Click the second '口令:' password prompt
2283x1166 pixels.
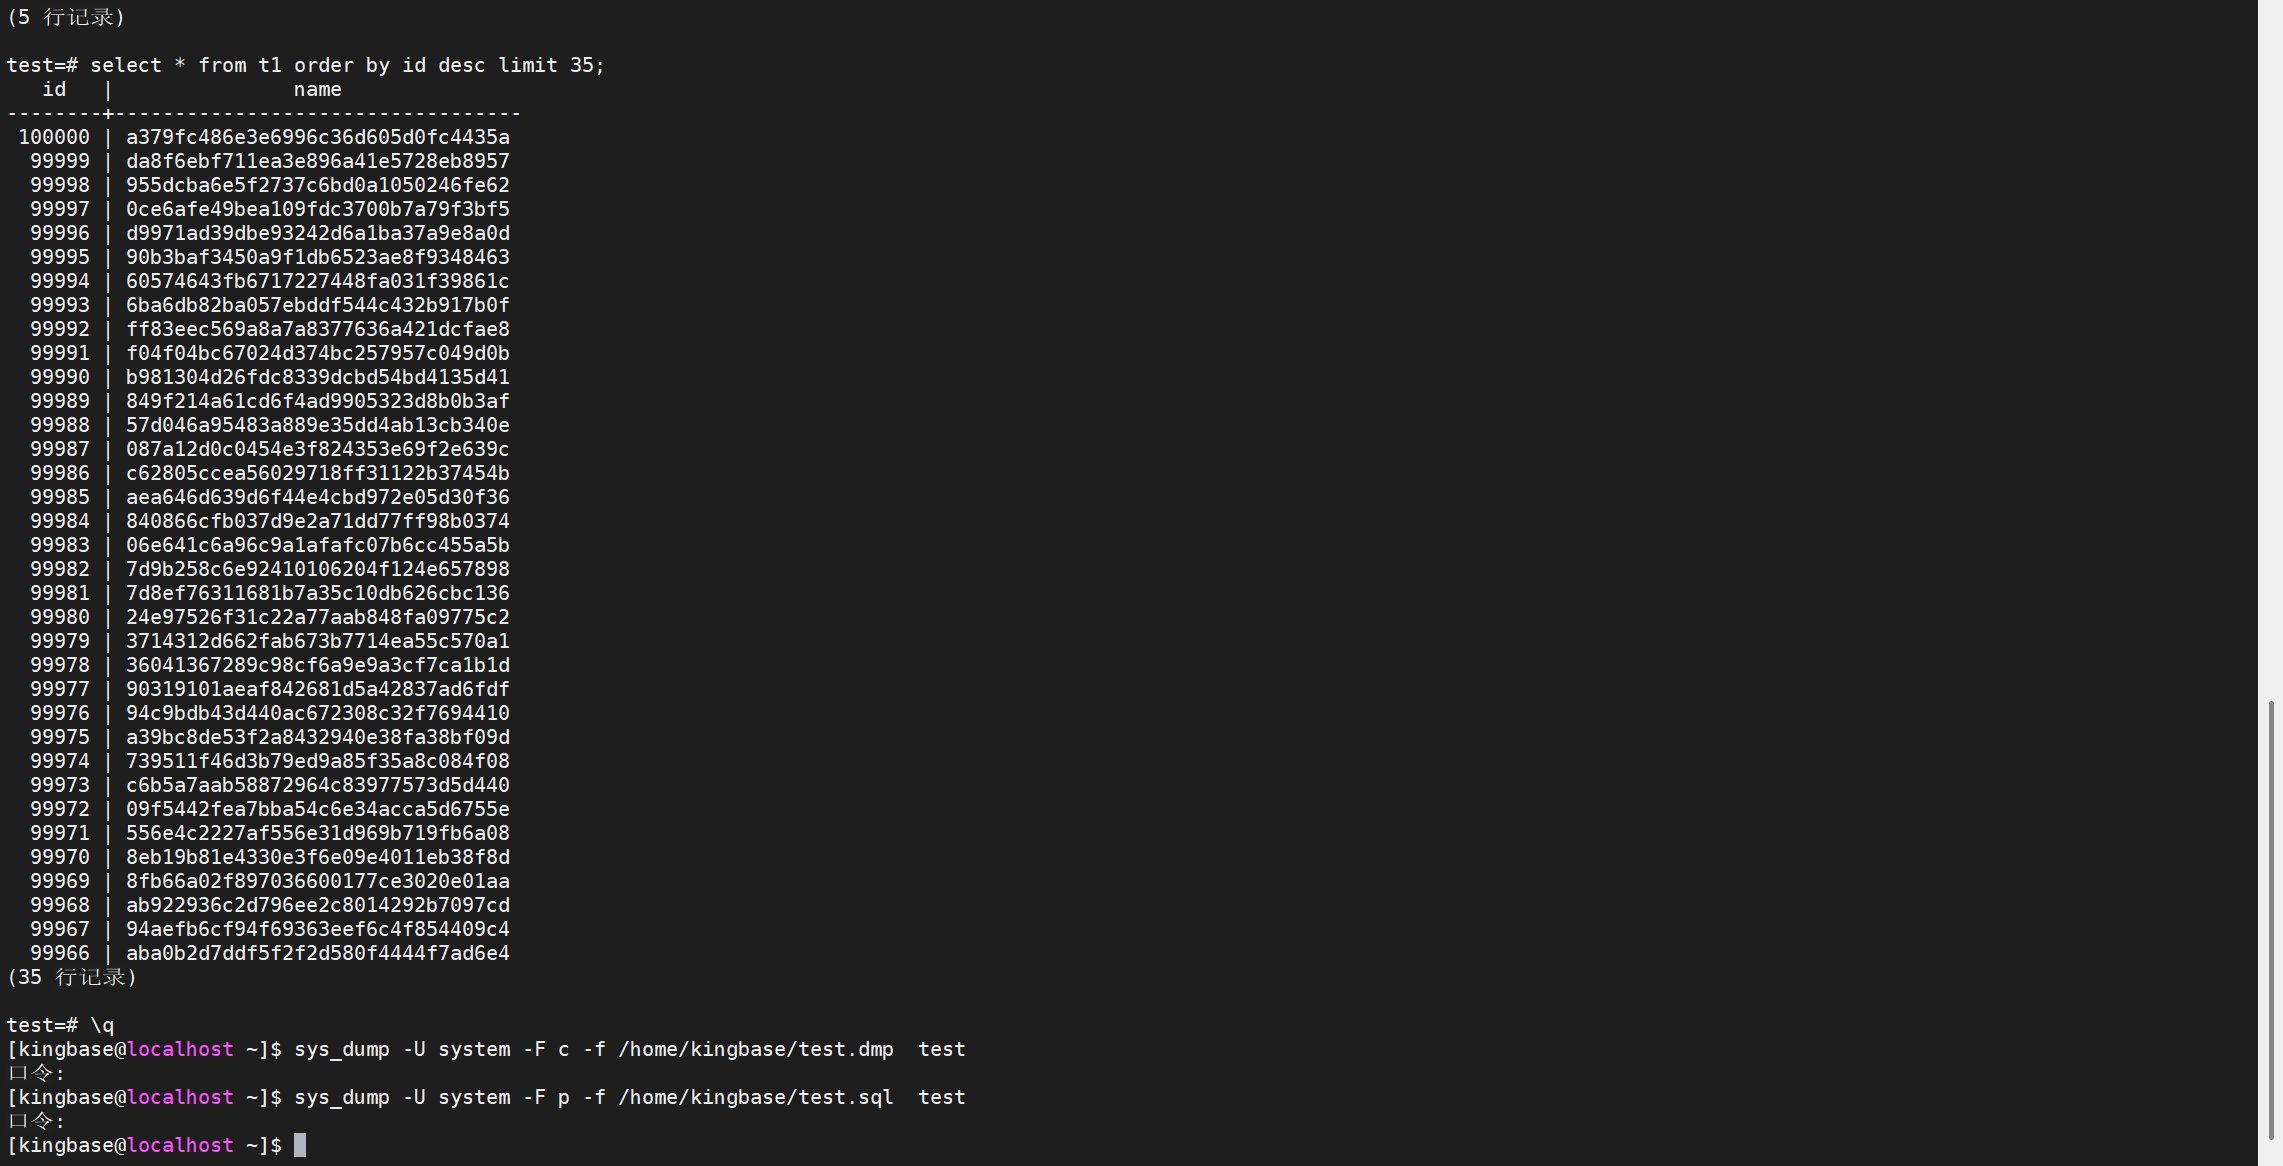(x=36, y=1122)
